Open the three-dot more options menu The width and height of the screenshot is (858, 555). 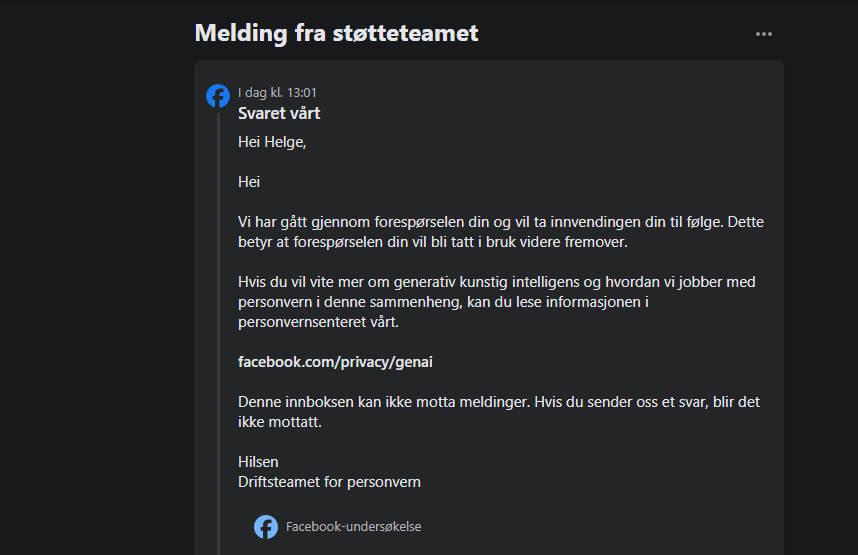764,34
